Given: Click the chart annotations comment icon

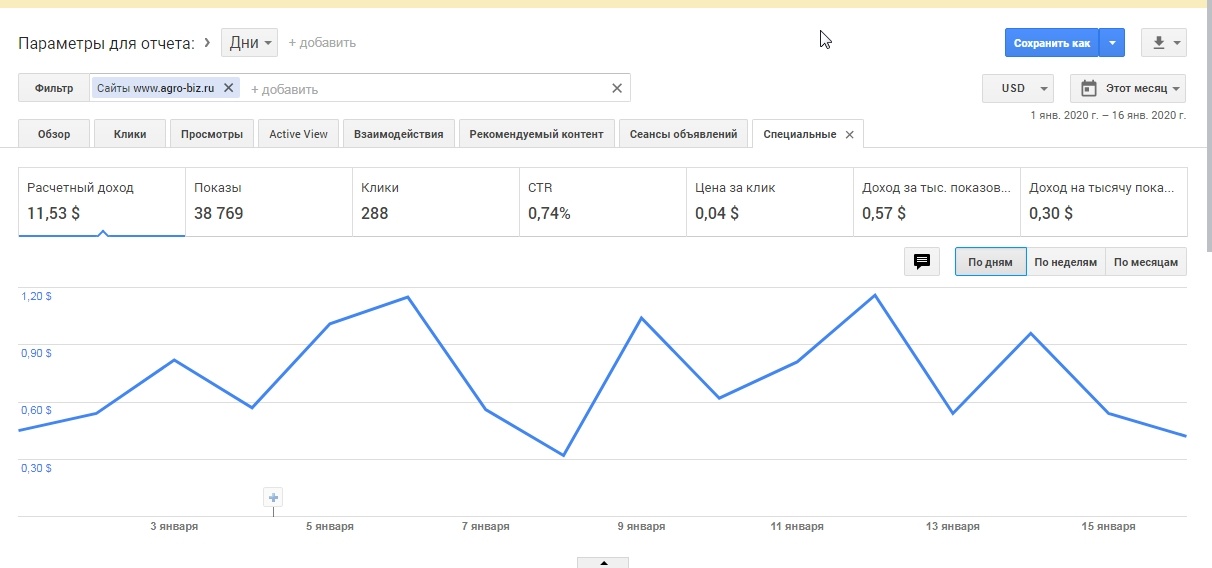Looking at the screenshot, I should pos(922,262).
